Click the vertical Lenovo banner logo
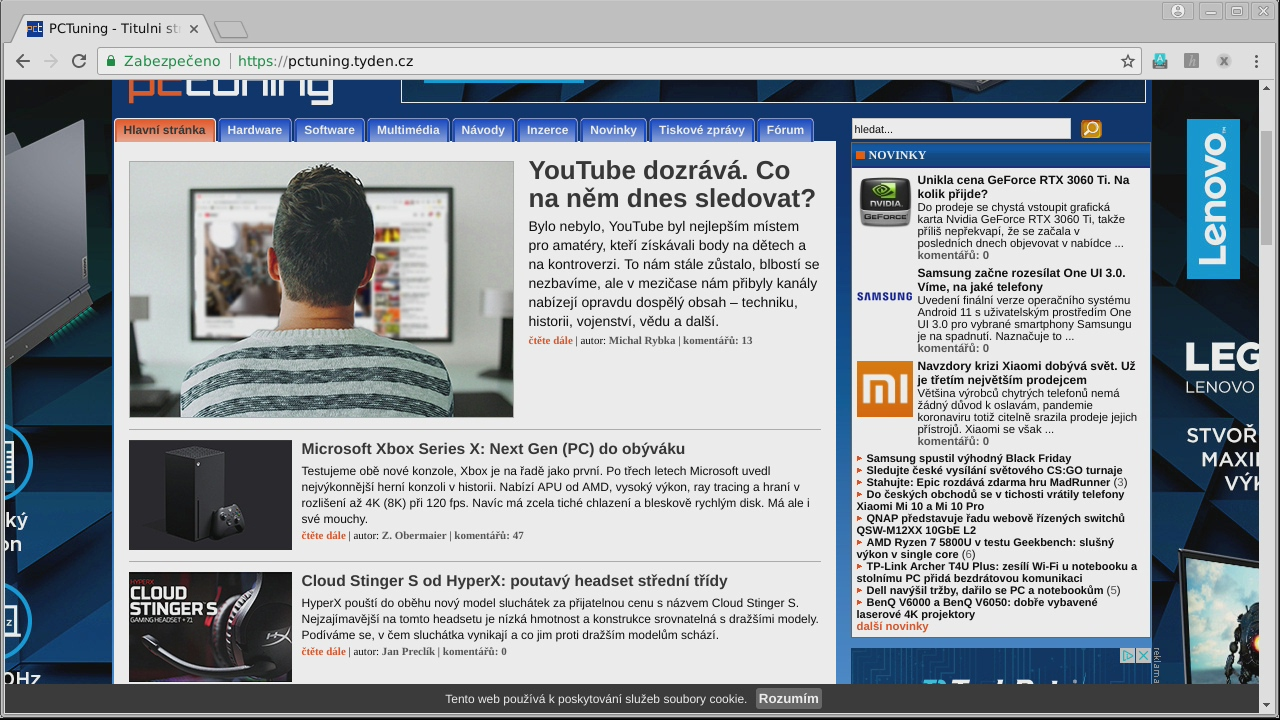1280x720 pixels. 1213,199
